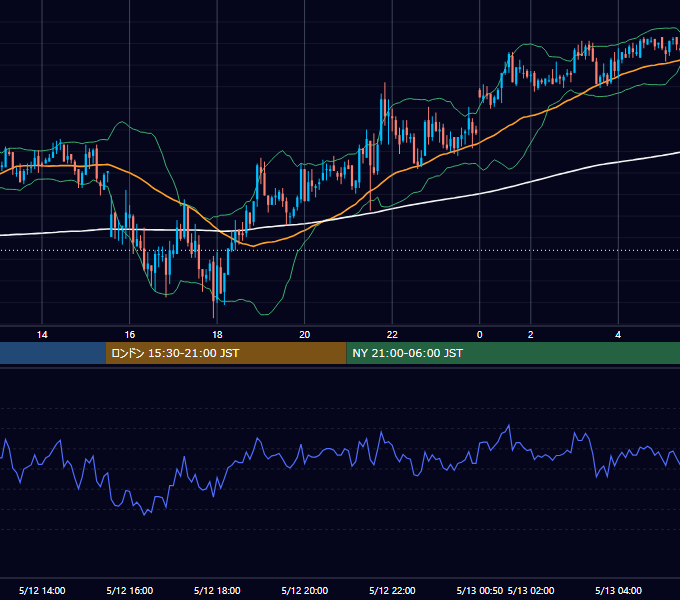
Task: Click the hour label 16 on the time axis
Action: coord(130,335)
